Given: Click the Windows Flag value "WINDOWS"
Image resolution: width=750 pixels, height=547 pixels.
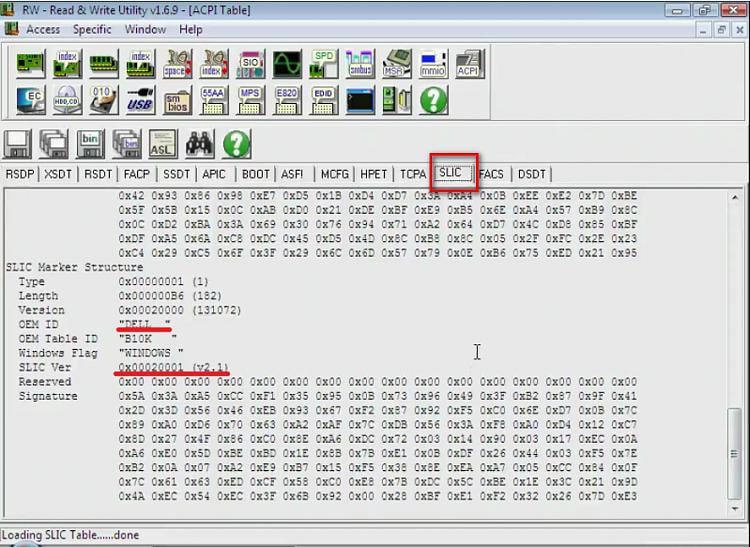Looking at the screenshot, I should 151,353.
